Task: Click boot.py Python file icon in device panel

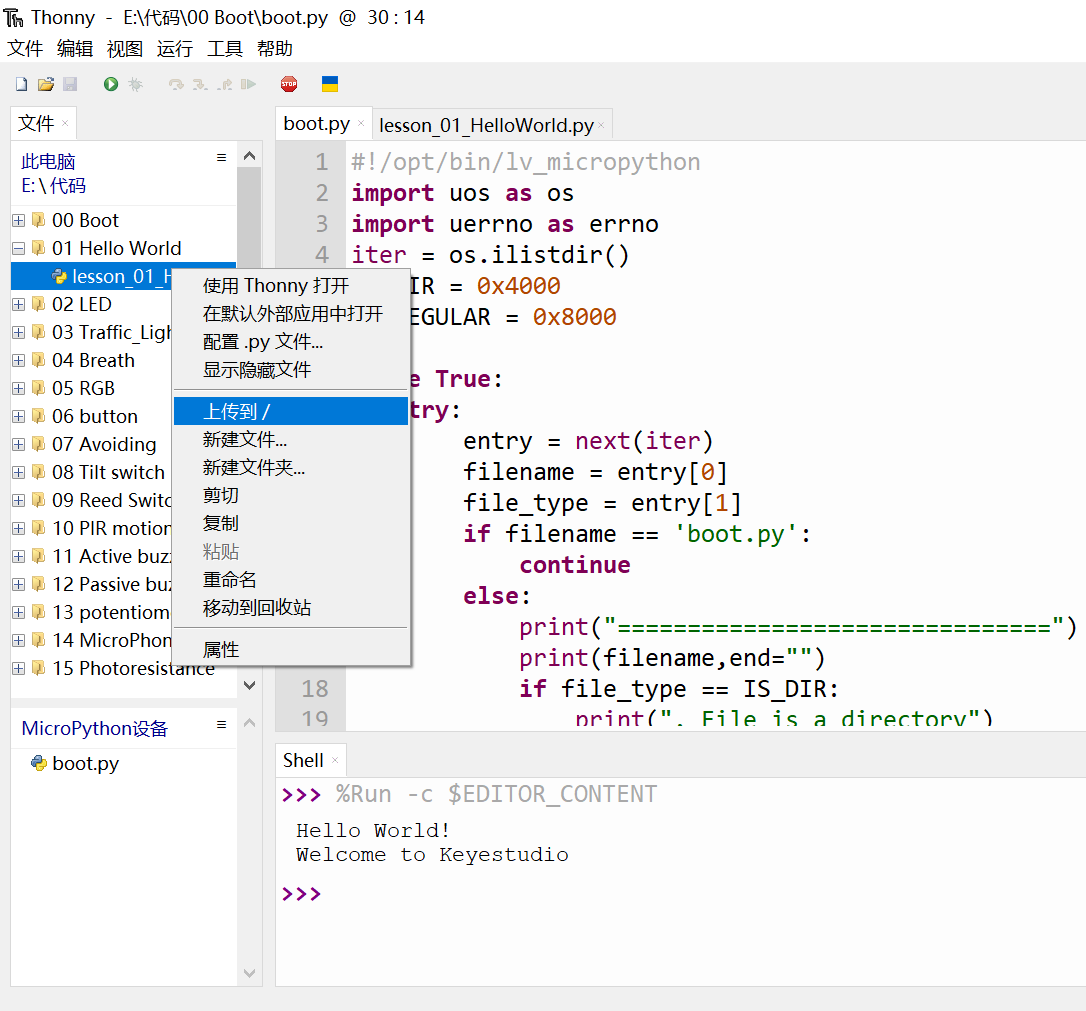Action: [38, 763]
